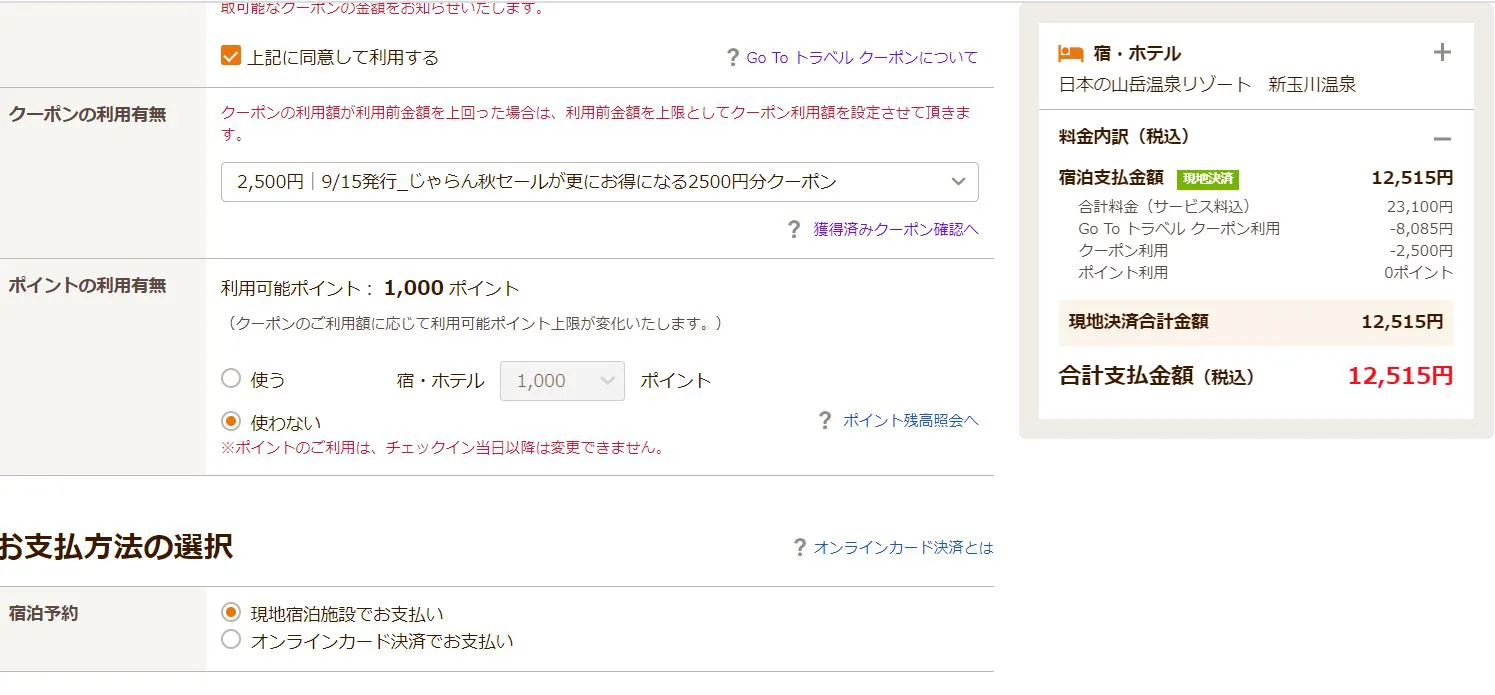Click the bed icon next to 宿・ホテル

pos(1071,54)
